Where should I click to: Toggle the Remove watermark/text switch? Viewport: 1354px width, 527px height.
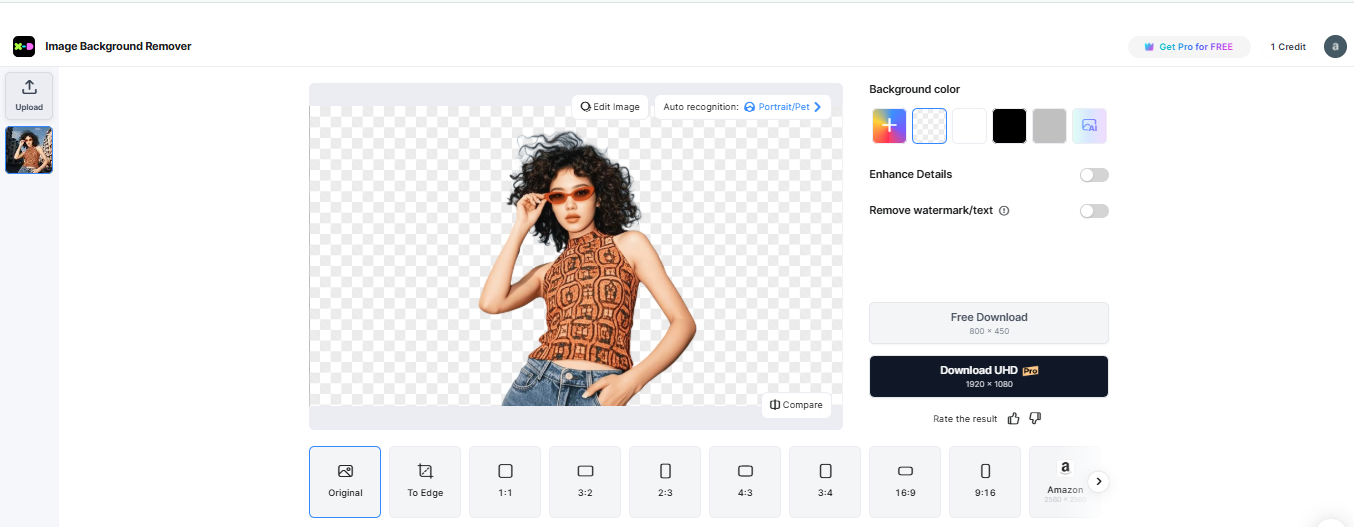coord(1094,211)
